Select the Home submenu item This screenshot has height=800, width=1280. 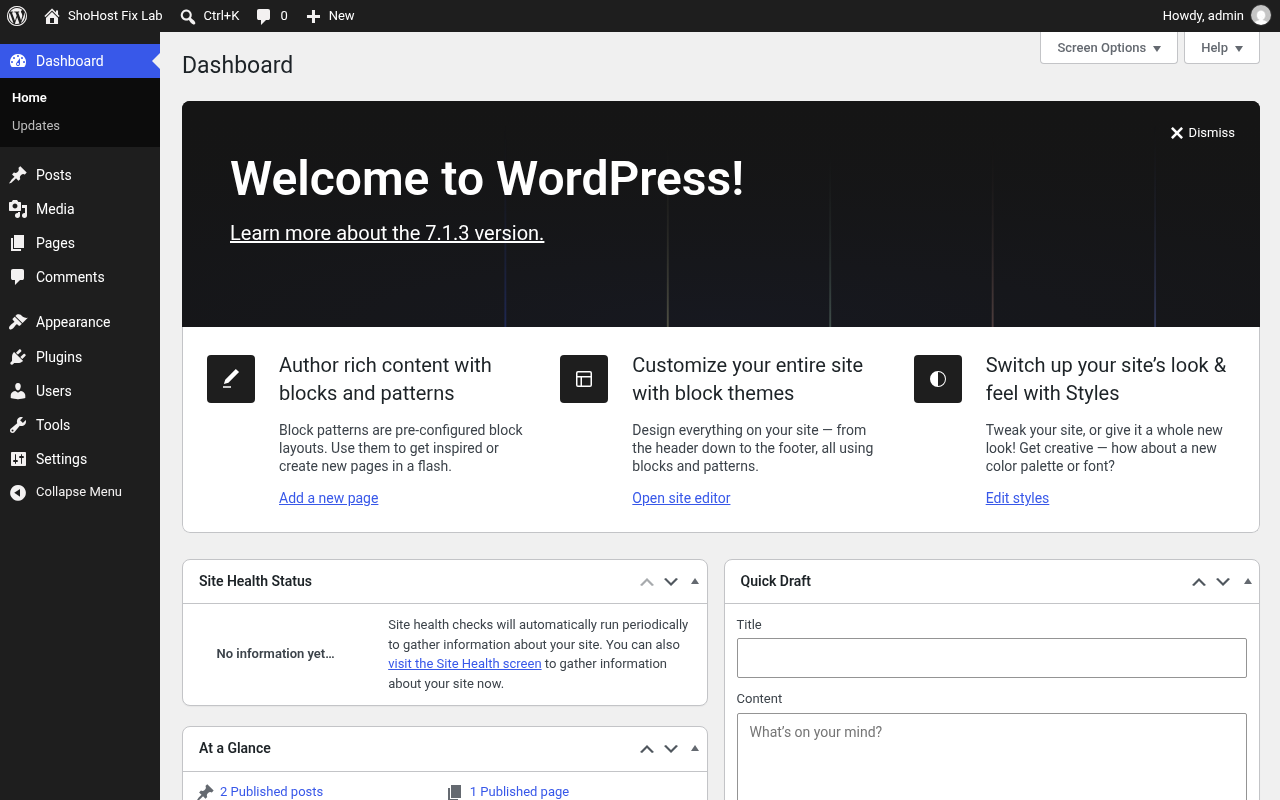point(29,97)
